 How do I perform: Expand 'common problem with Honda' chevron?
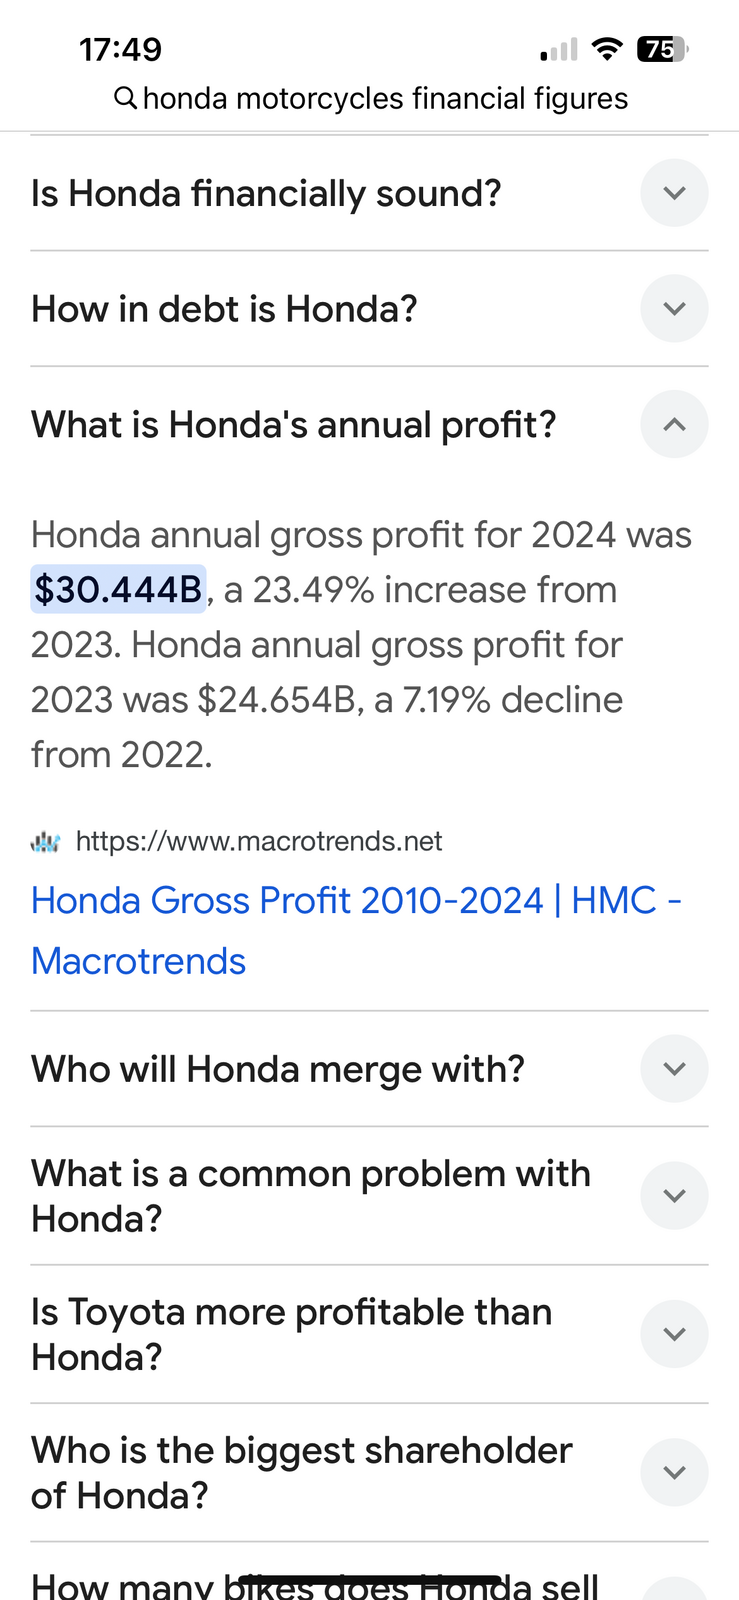[674, 1196]
